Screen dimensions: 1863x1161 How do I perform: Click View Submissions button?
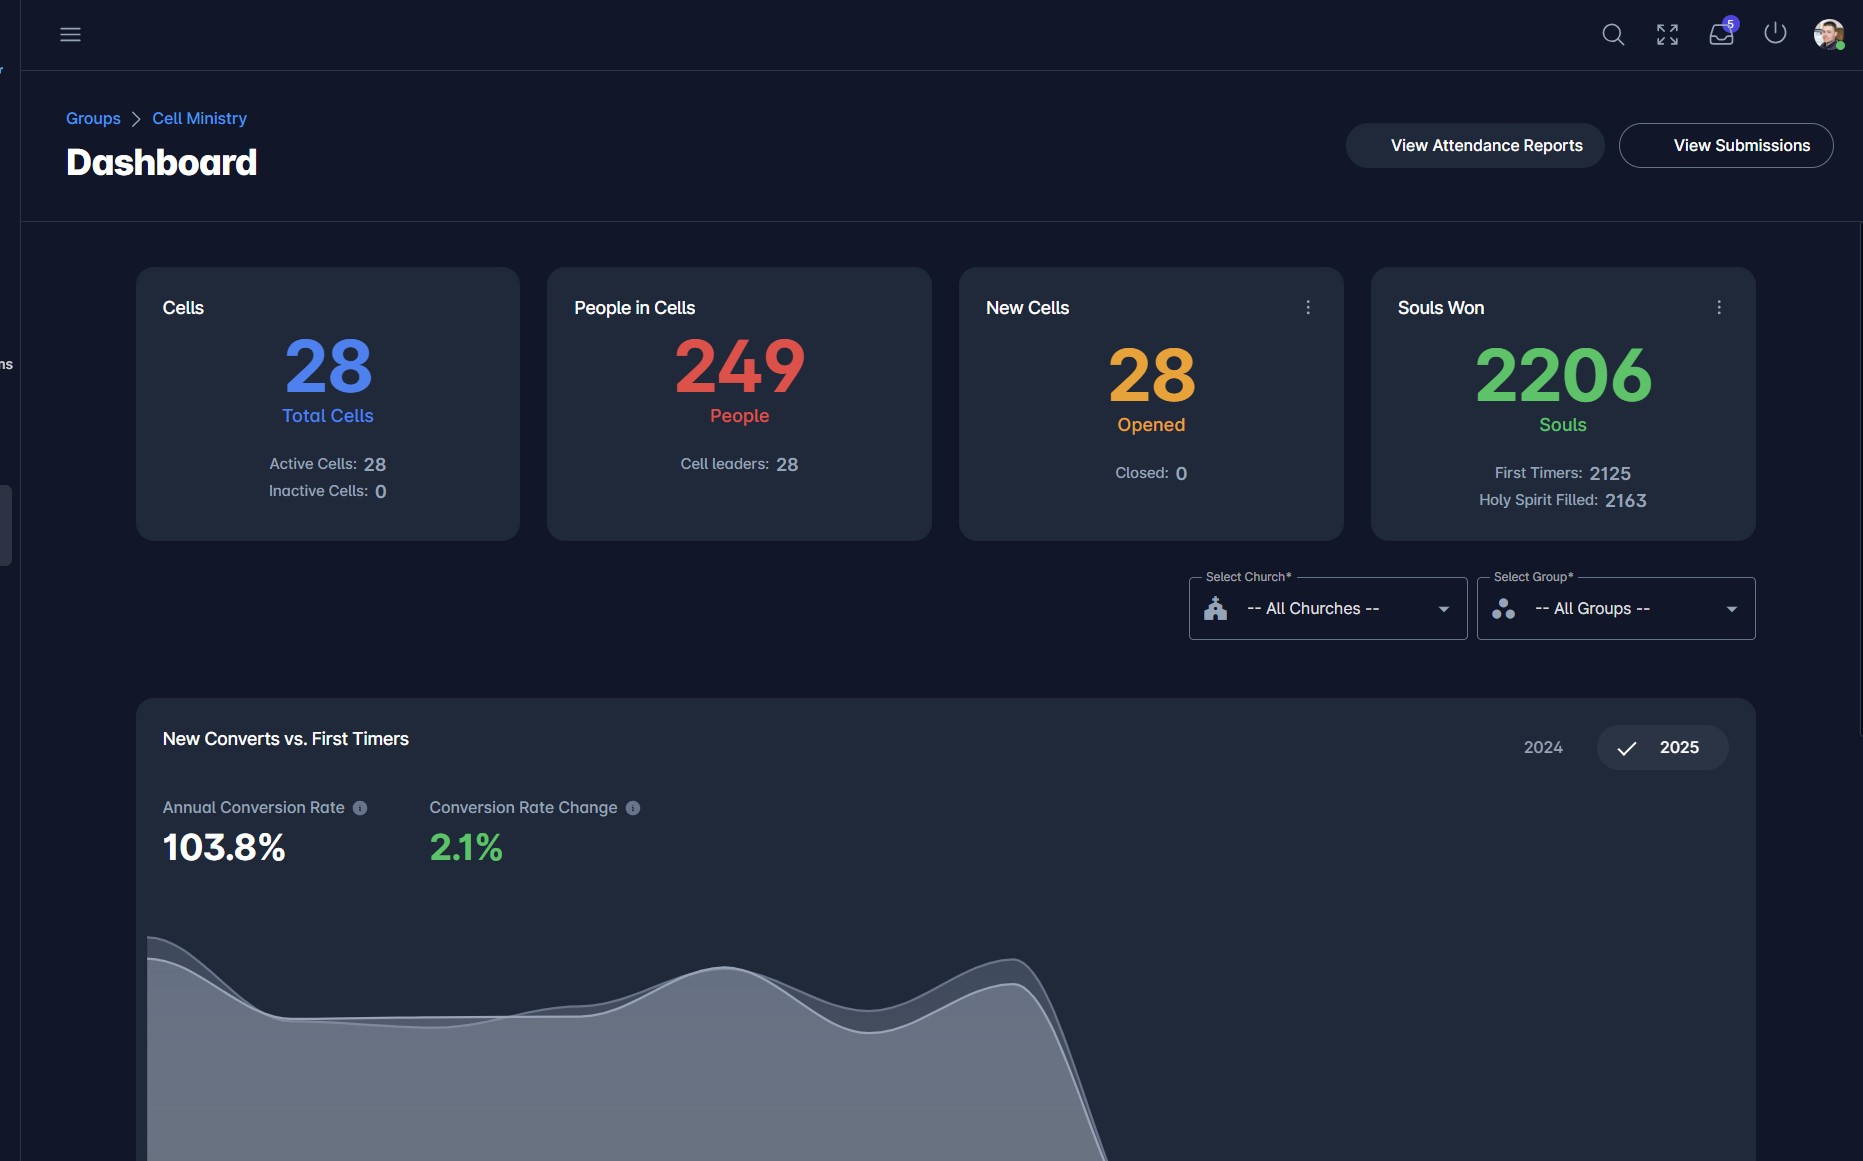point(1726,146)
